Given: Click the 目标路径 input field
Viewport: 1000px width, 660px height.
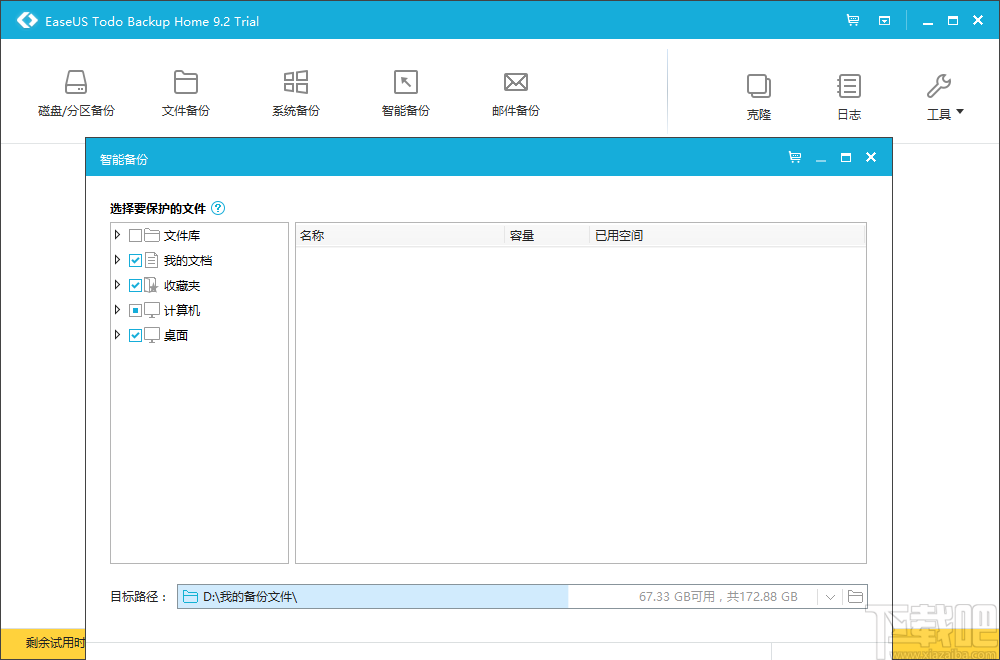Looking at the screenshot, I should click(370, 595).
